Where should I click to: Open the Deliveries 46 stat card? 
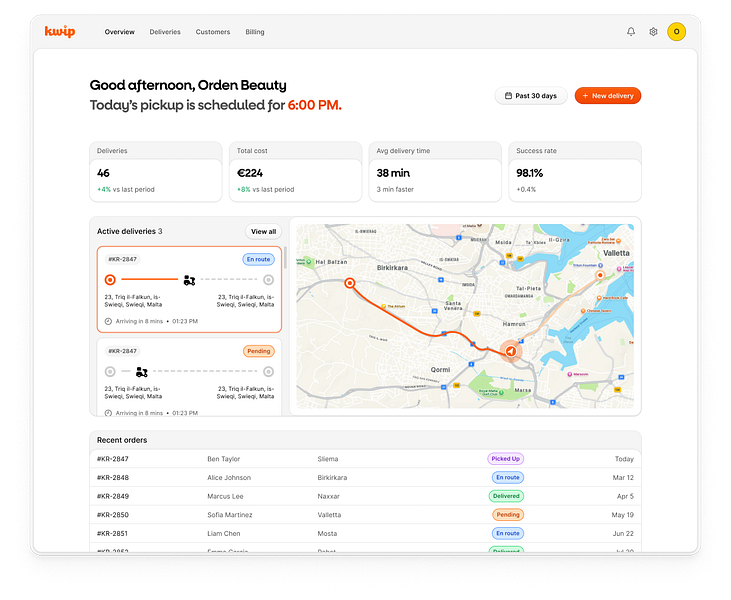pyautogui.click(x=156, y=172)
